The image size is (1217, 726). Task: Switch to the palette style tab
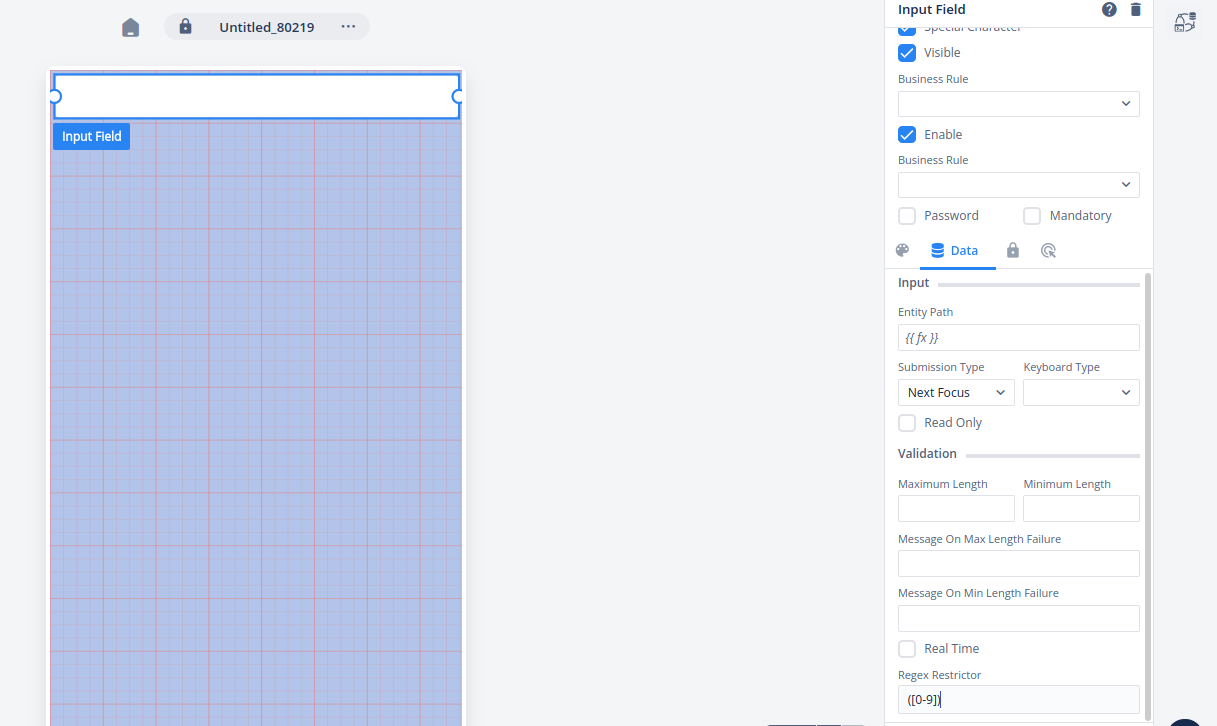click(902, 251)
